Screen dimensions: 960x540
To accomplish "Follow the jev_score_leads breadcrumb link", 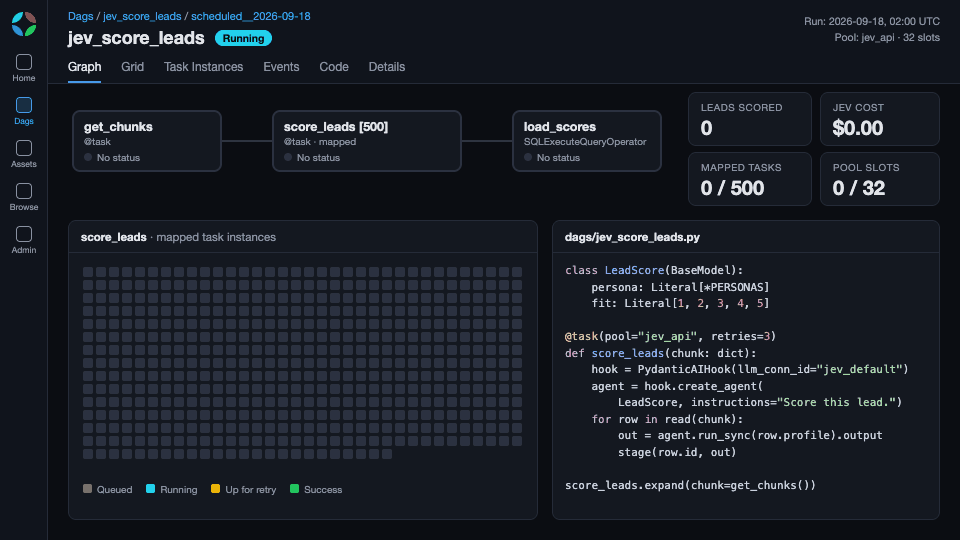I will click(142, 17).
